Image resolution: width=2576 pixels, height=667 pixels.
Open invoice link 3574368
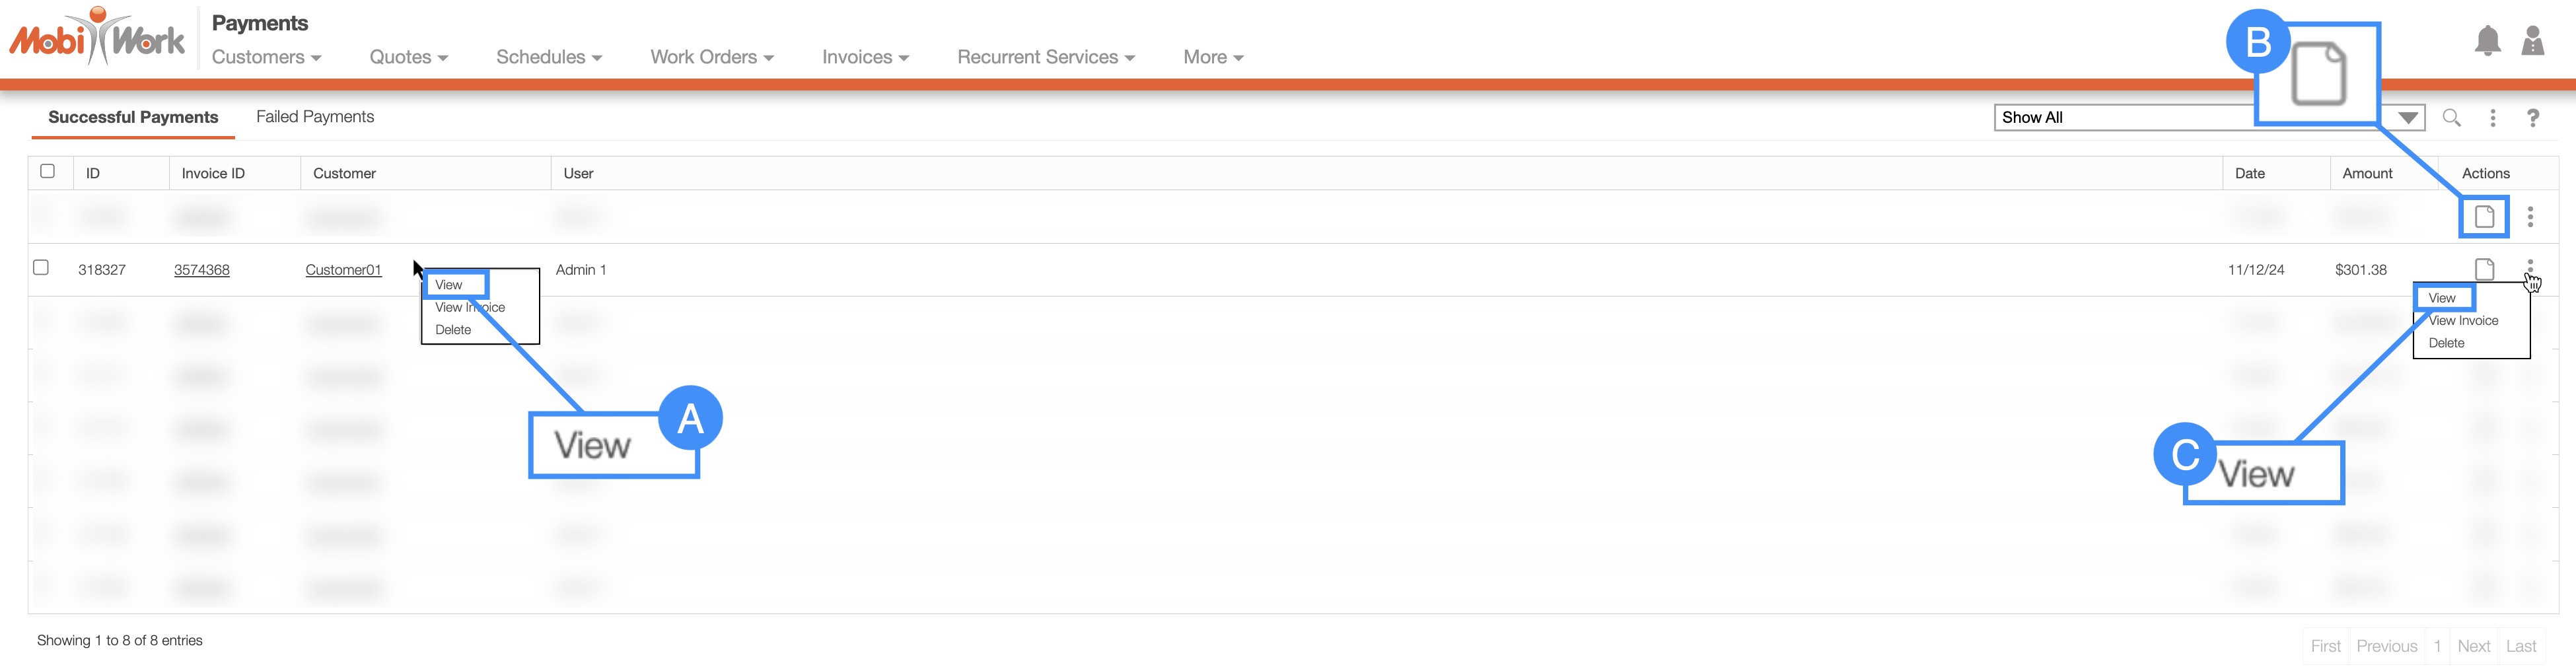coord(202,270)
